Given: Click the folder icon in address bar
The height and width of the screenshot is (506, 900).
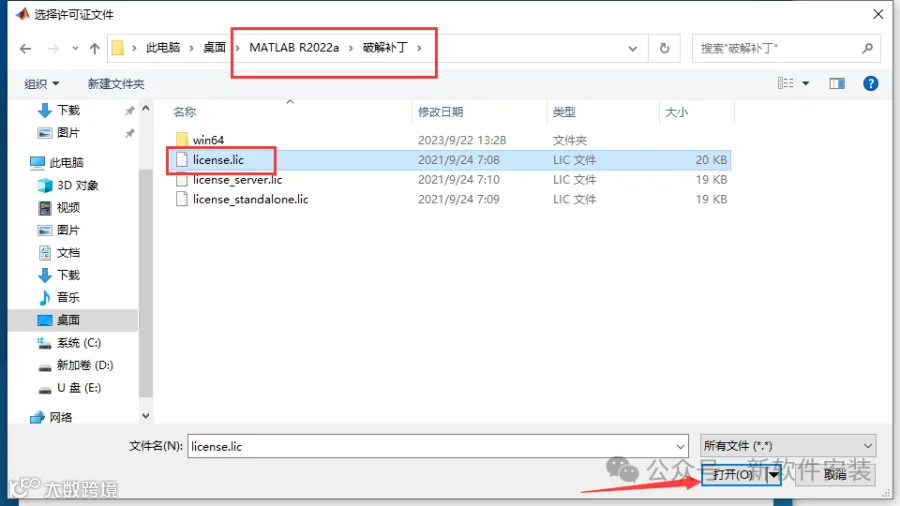Looking at the screenshot, I should click(x=118, y=48).
